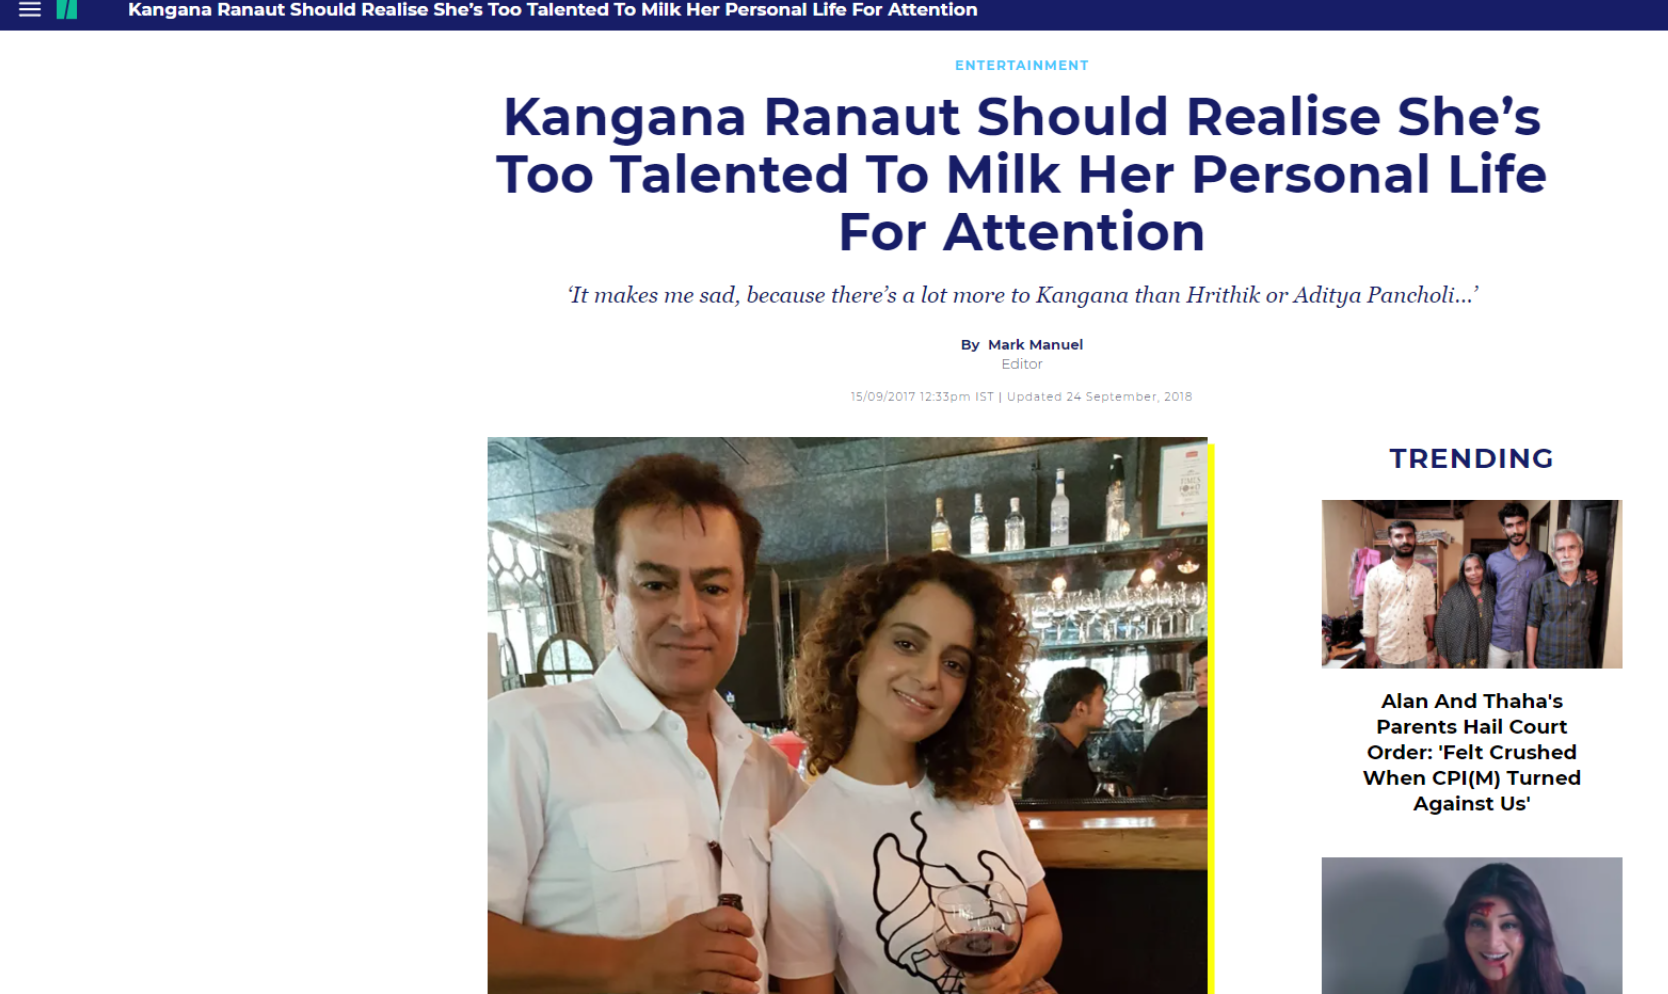Click the main Kangana Ranaut headline
Screen dimensions: 1668x994
tap(1021, 174)
